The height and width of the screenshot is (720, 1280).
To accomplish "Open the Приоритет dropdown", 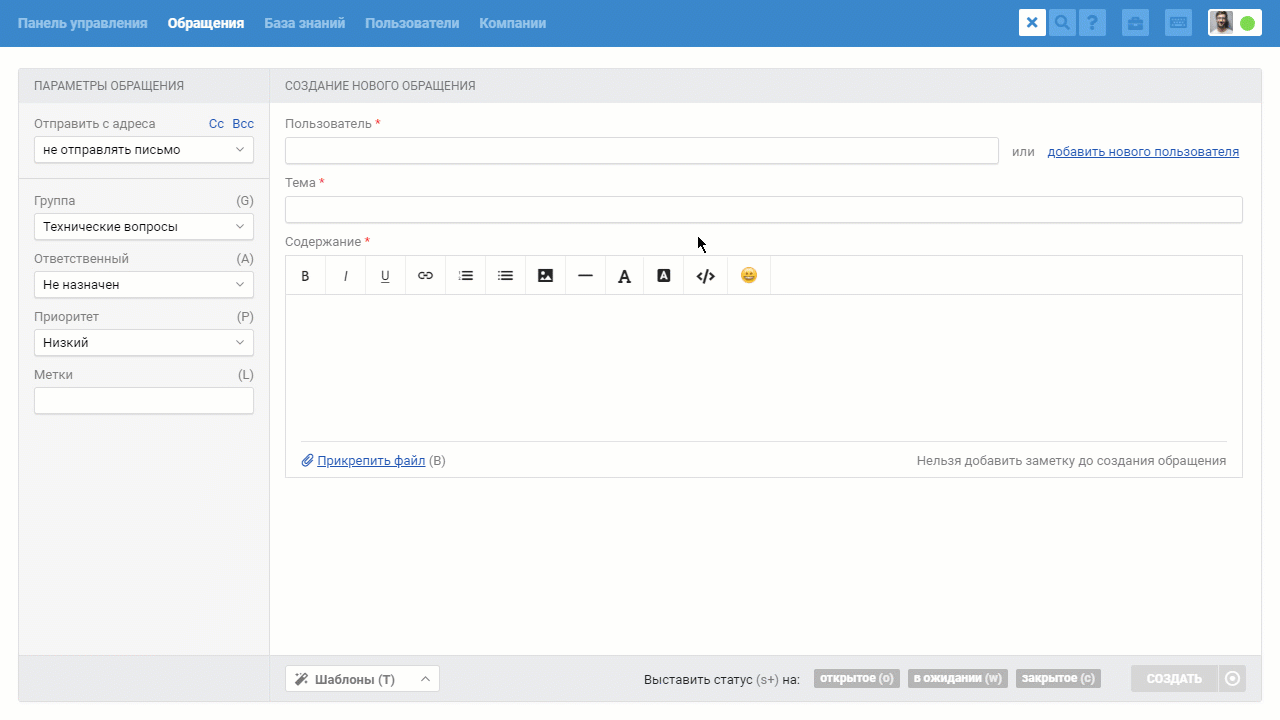I will click(x=144, y=343).
